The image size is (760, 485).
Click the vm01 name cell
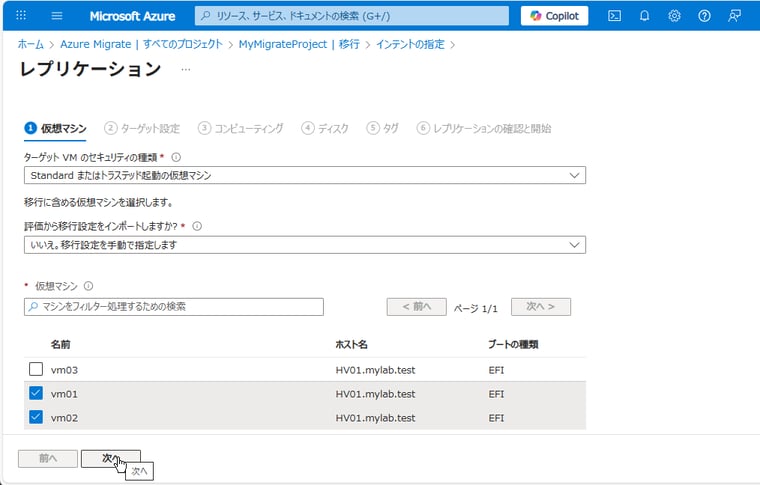coord(64,394)
